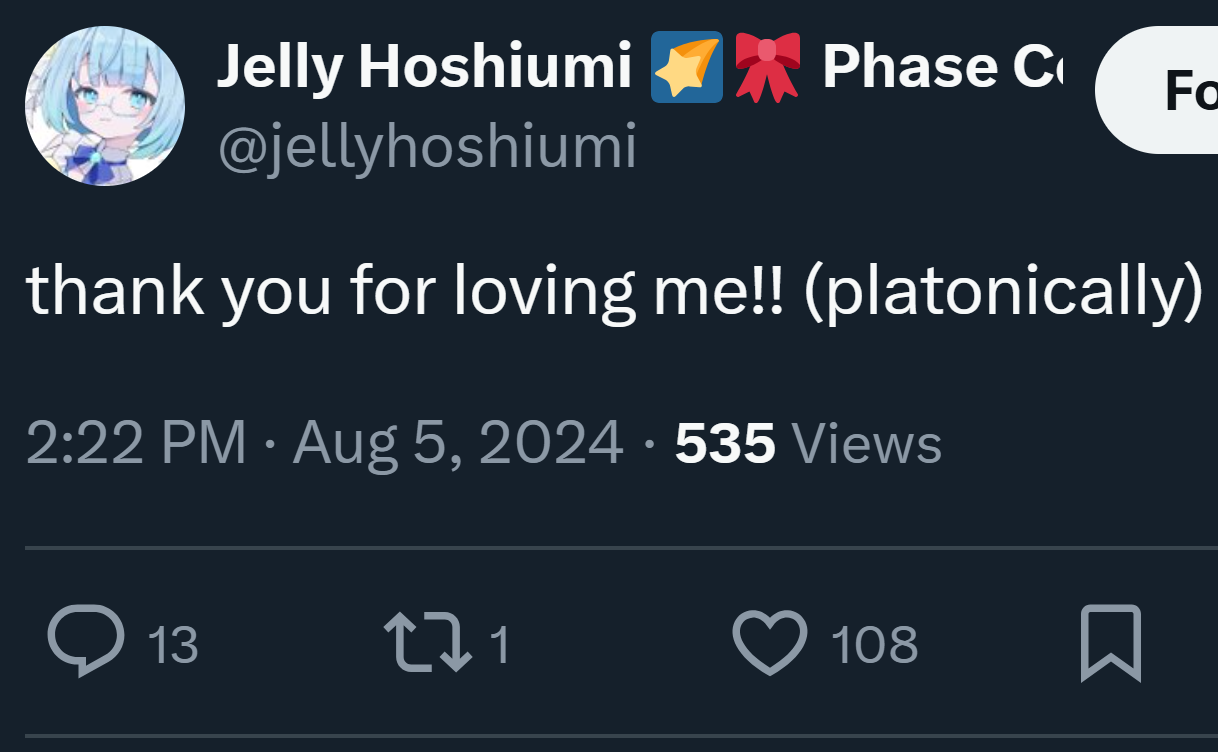This screenshot has width=1218, height=752.
Task: Click the like count 108
Action: tap(874, 645)
